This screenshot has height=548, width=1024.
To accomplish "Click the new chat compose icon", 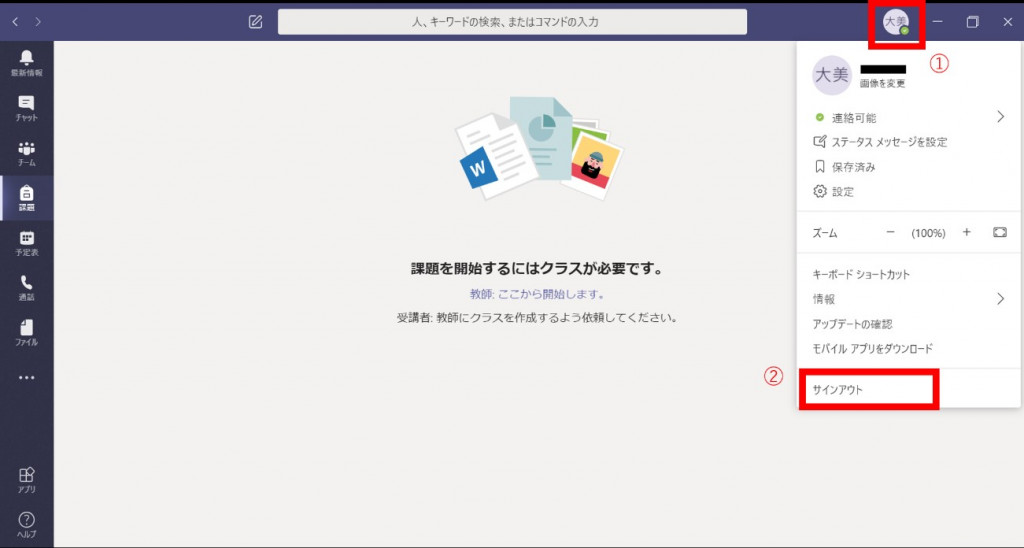I will (255, 21).
